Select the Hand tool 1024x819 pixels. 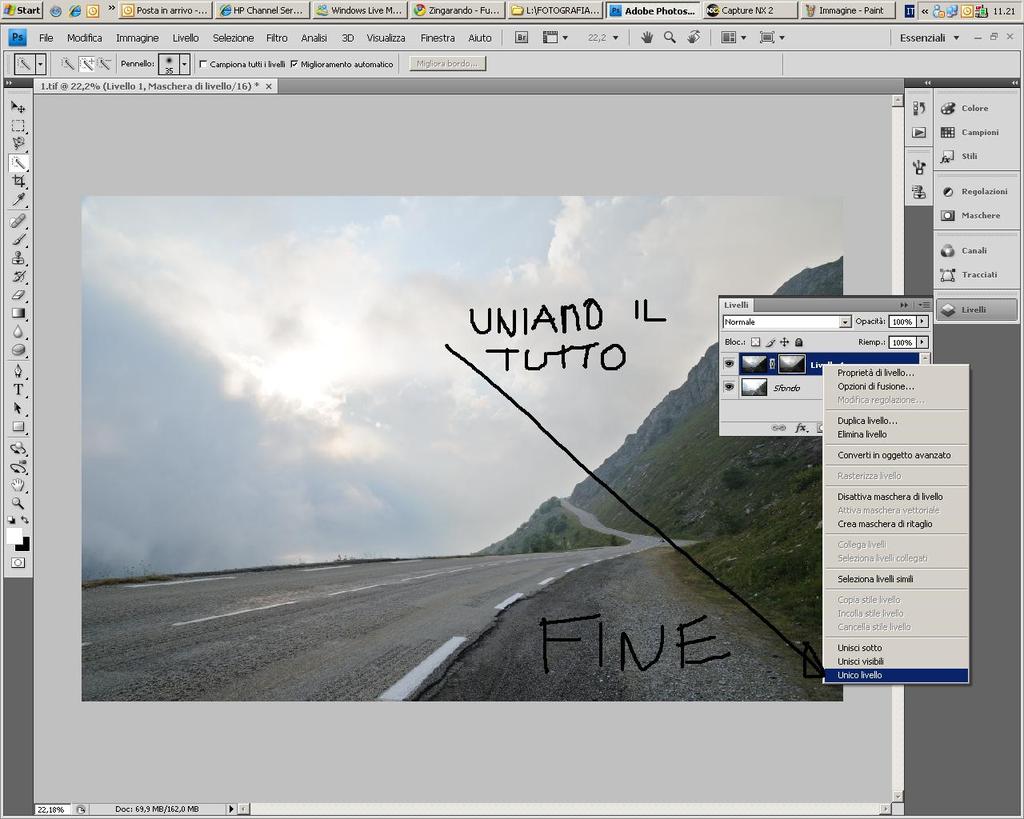[18, 484]
